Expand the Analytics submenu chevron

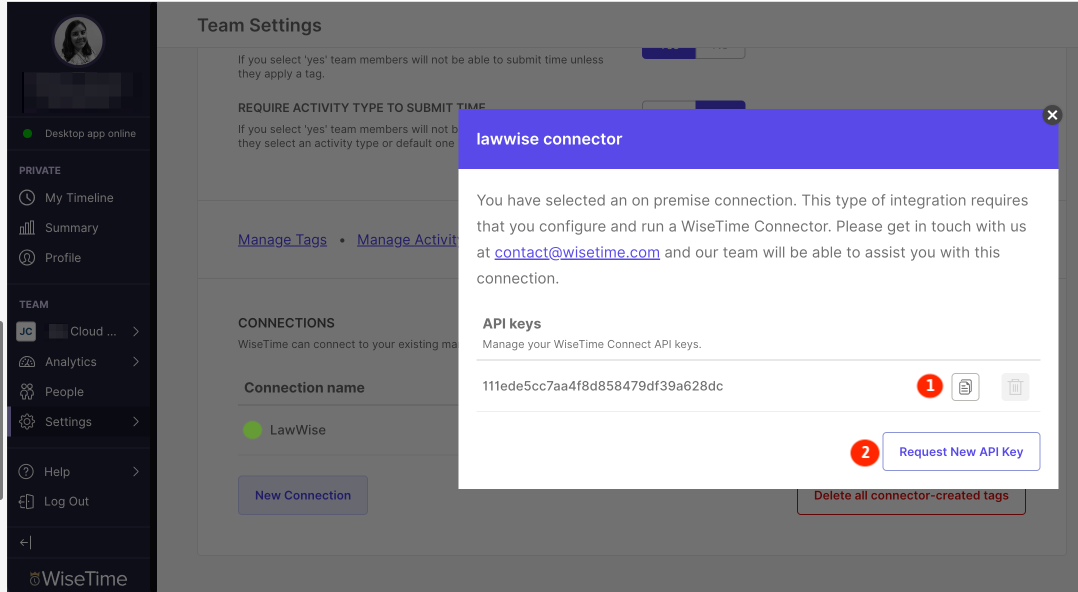click(x=135, y=362)
